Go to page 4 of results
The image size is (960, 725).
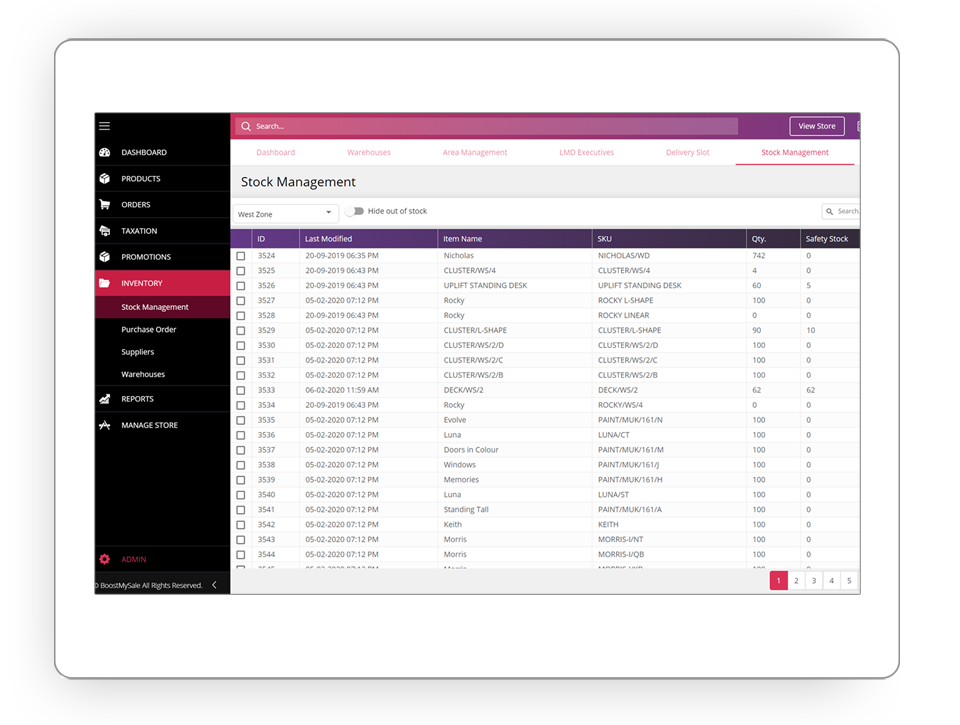[831, 580]
